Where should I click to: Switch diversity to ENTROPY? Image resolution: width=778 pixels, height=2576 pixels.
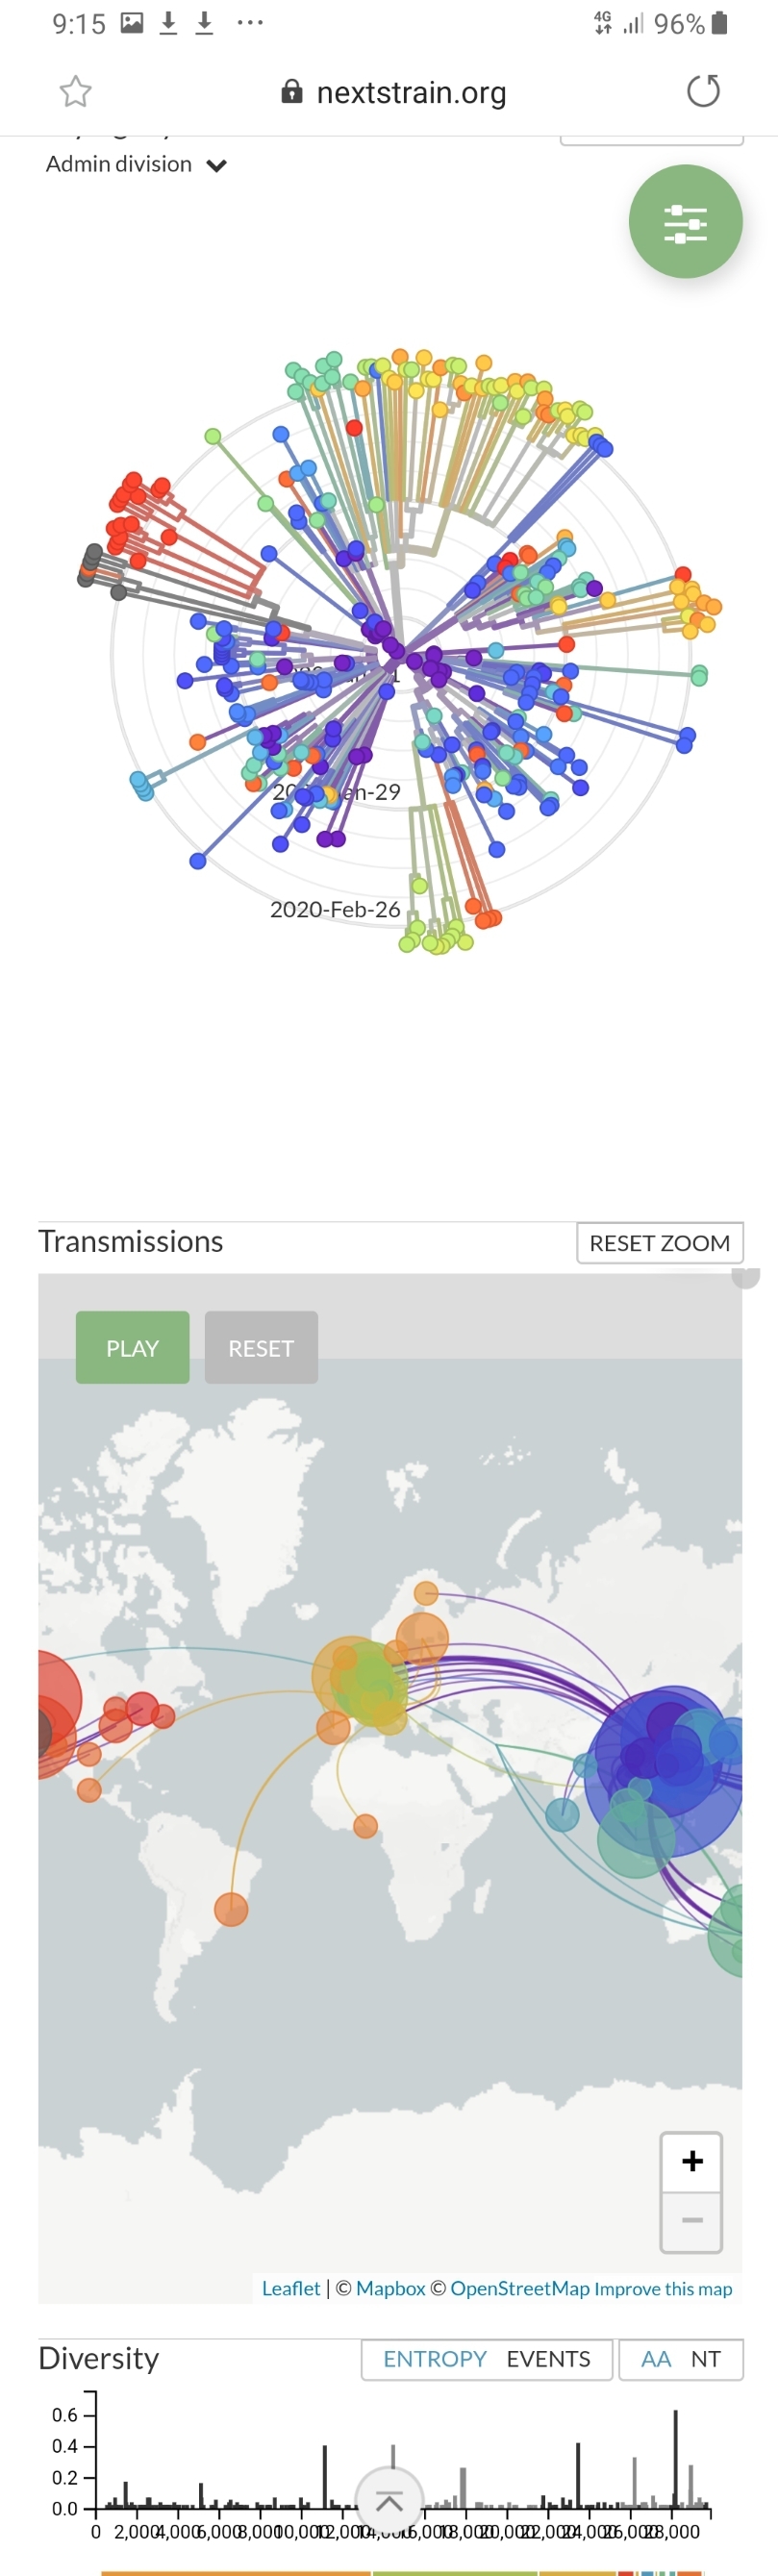coord(435,2359)
